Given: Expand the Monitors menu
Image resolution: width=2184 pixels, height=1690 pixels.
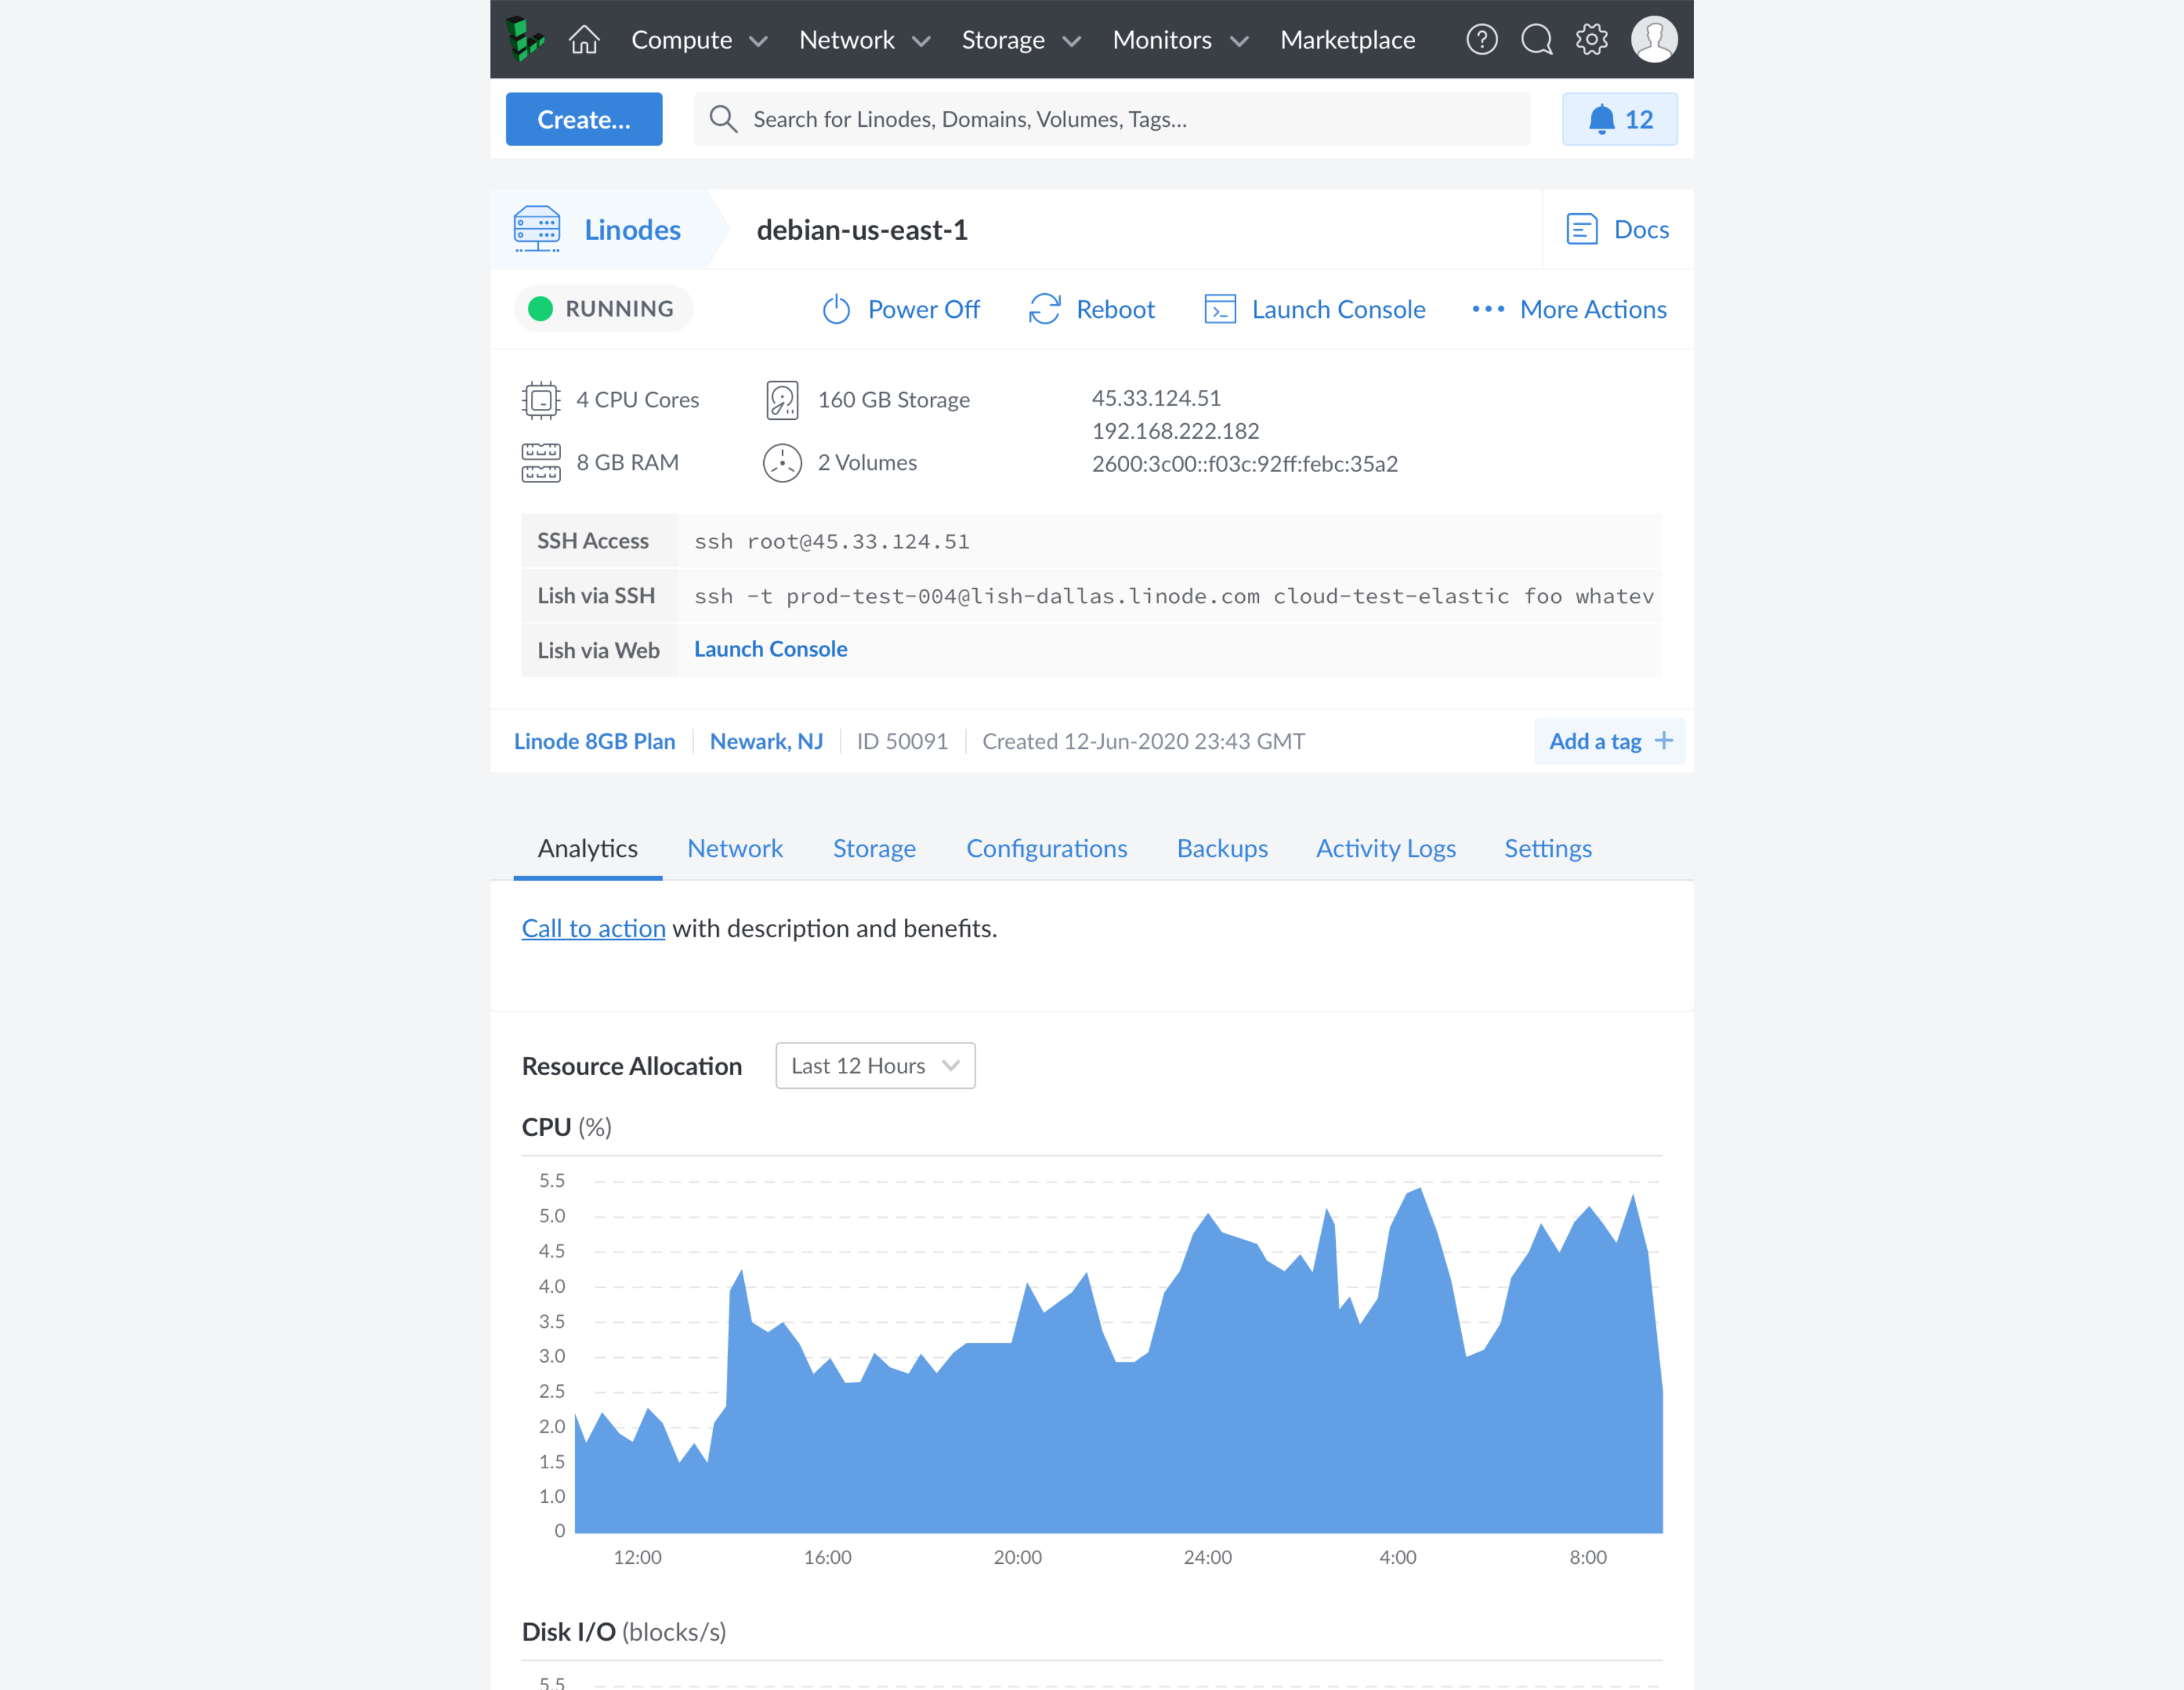Looking at the screenshot, I should 1180,40.
